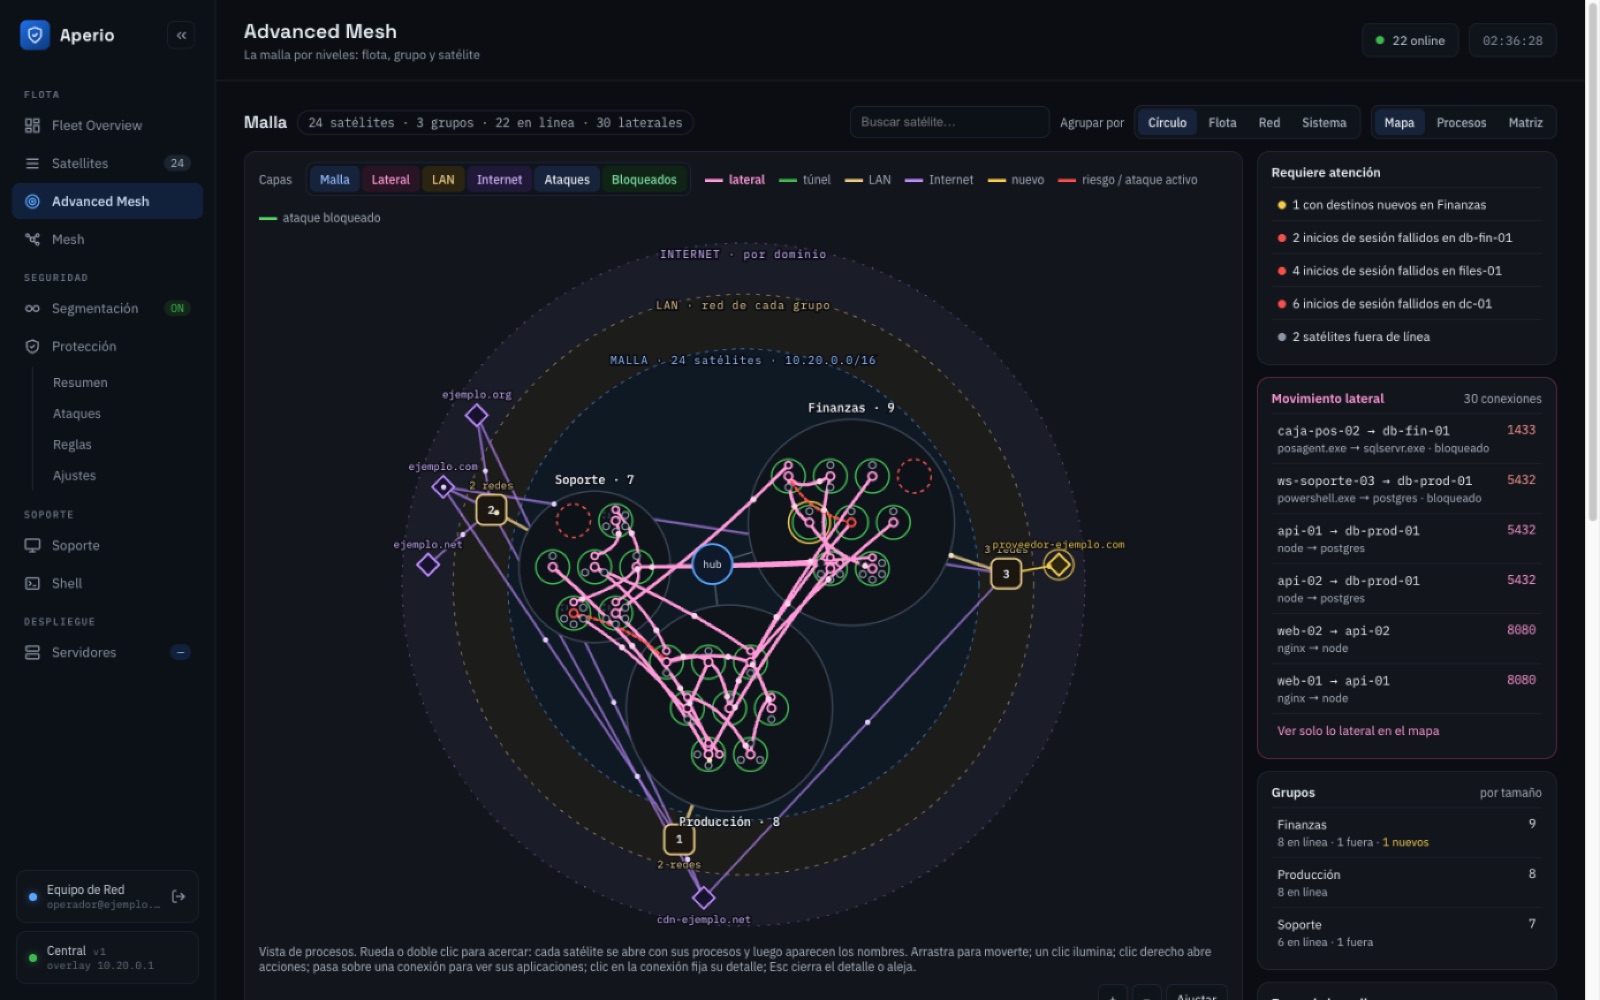Click the Central overlay server card
Viewport: 1600px width, 1000px height.
pyautogui.click(x=107, y=957)
